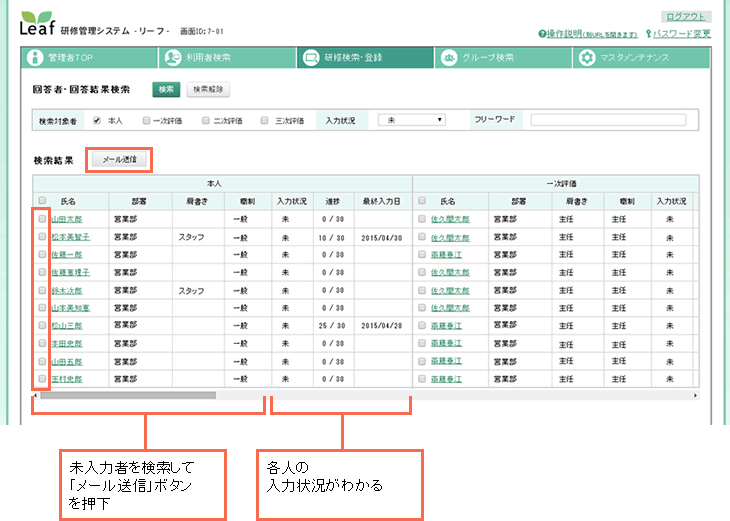Click the 回答者・回答結果検索 heading
This screenshot has height=521, width=730.
tap(81, 89)
